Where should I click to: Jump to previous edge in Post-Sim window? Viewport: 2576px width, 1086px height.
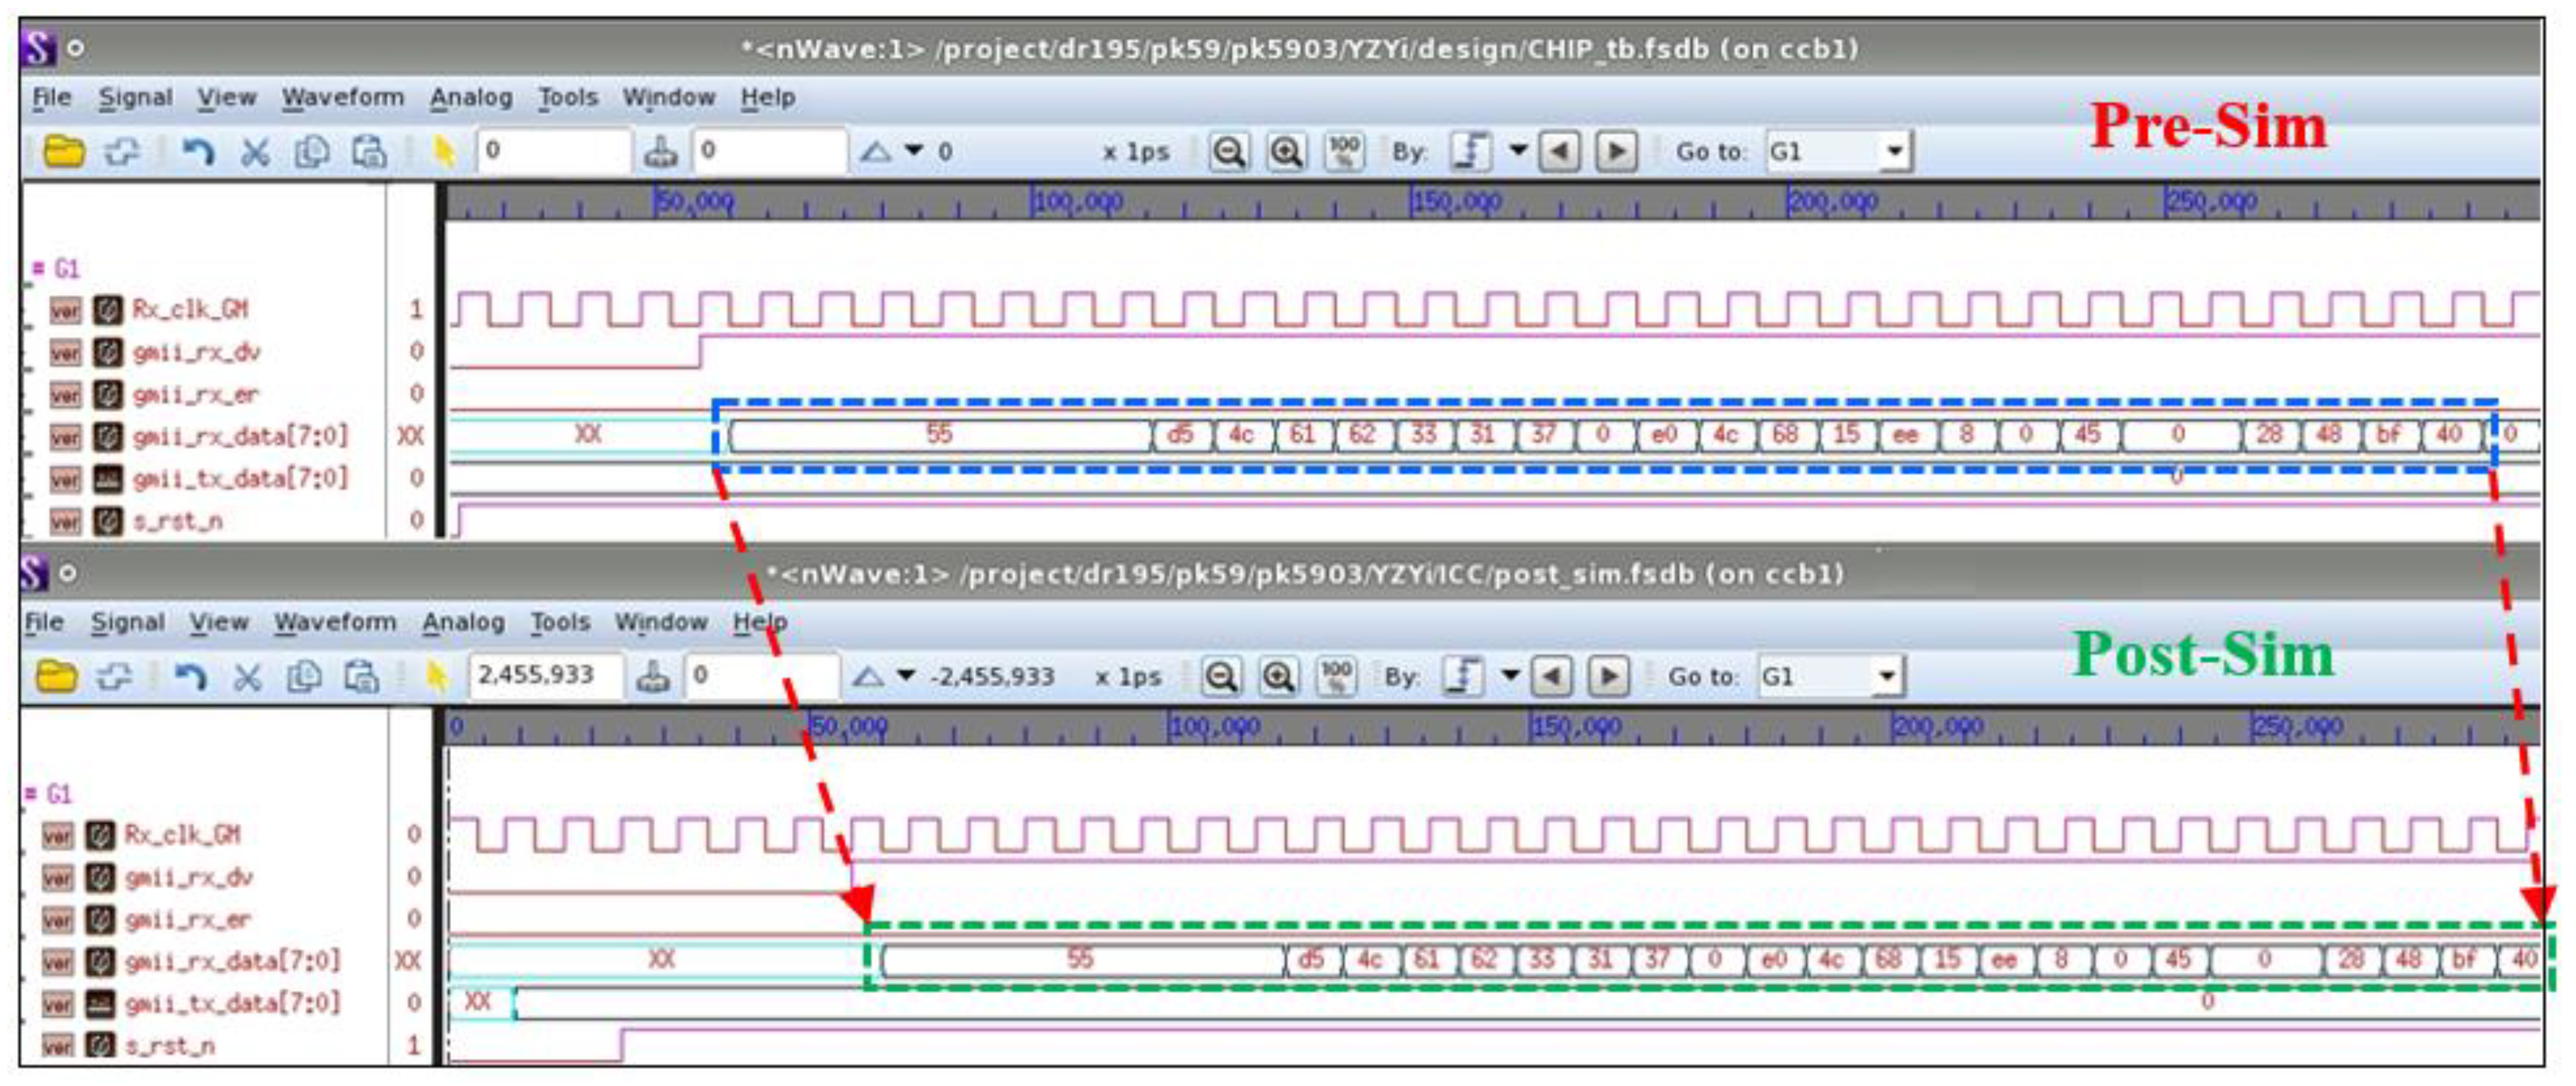(x=1551, y=677)
